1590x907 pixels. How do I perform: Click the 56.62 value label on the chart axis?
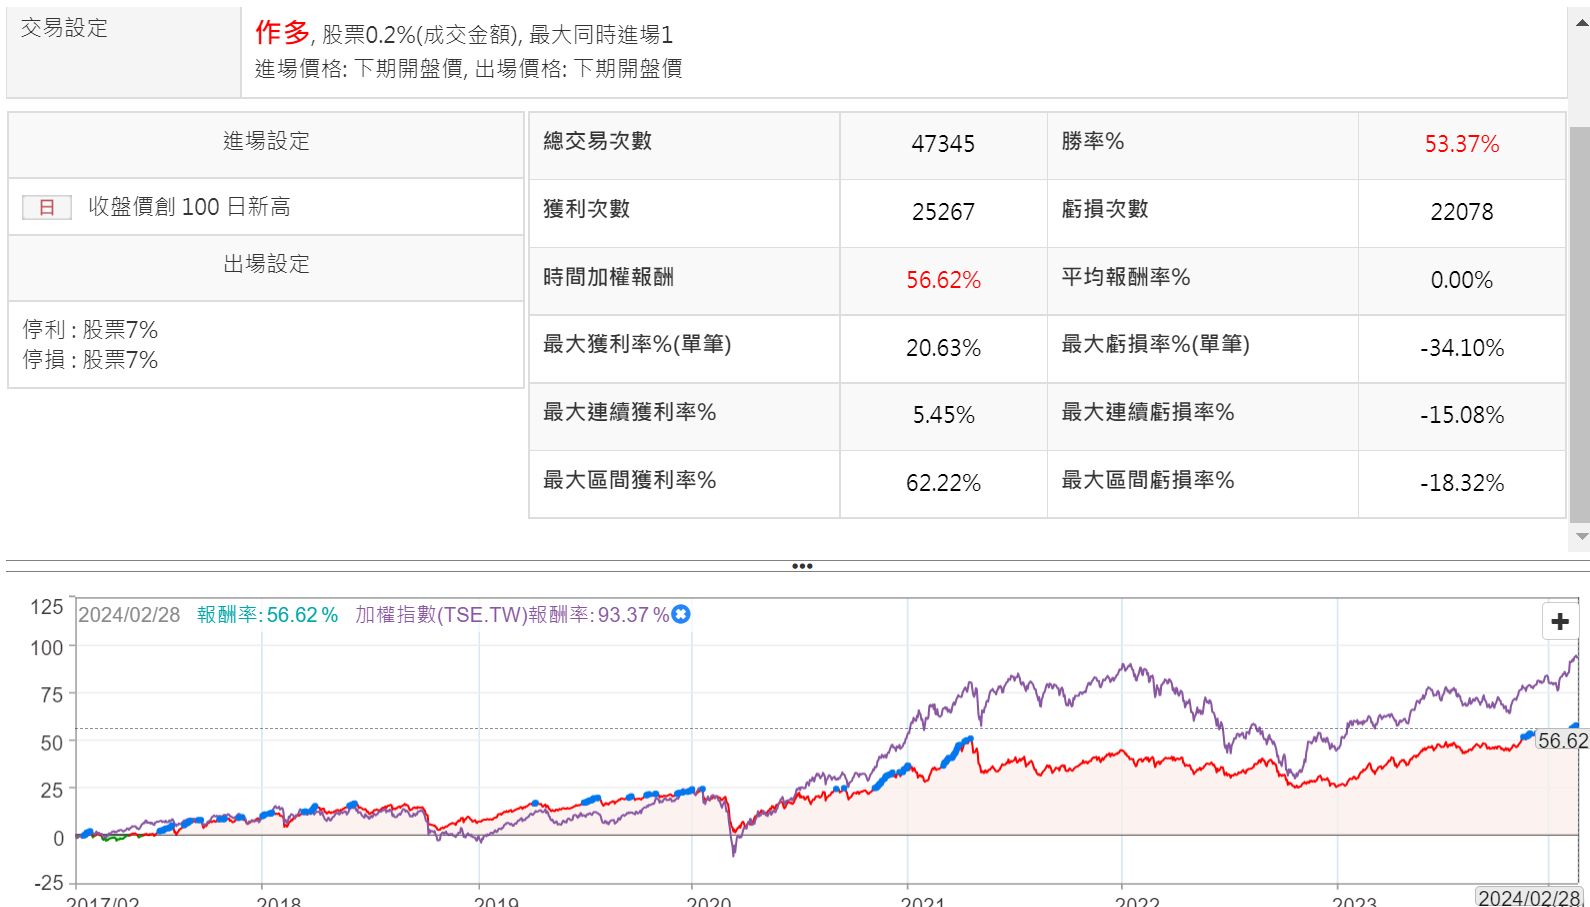point(1562,741)
